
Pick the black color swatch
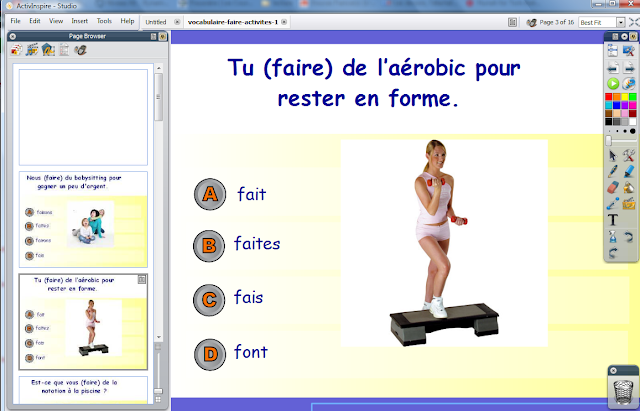[x=609, y=122]
